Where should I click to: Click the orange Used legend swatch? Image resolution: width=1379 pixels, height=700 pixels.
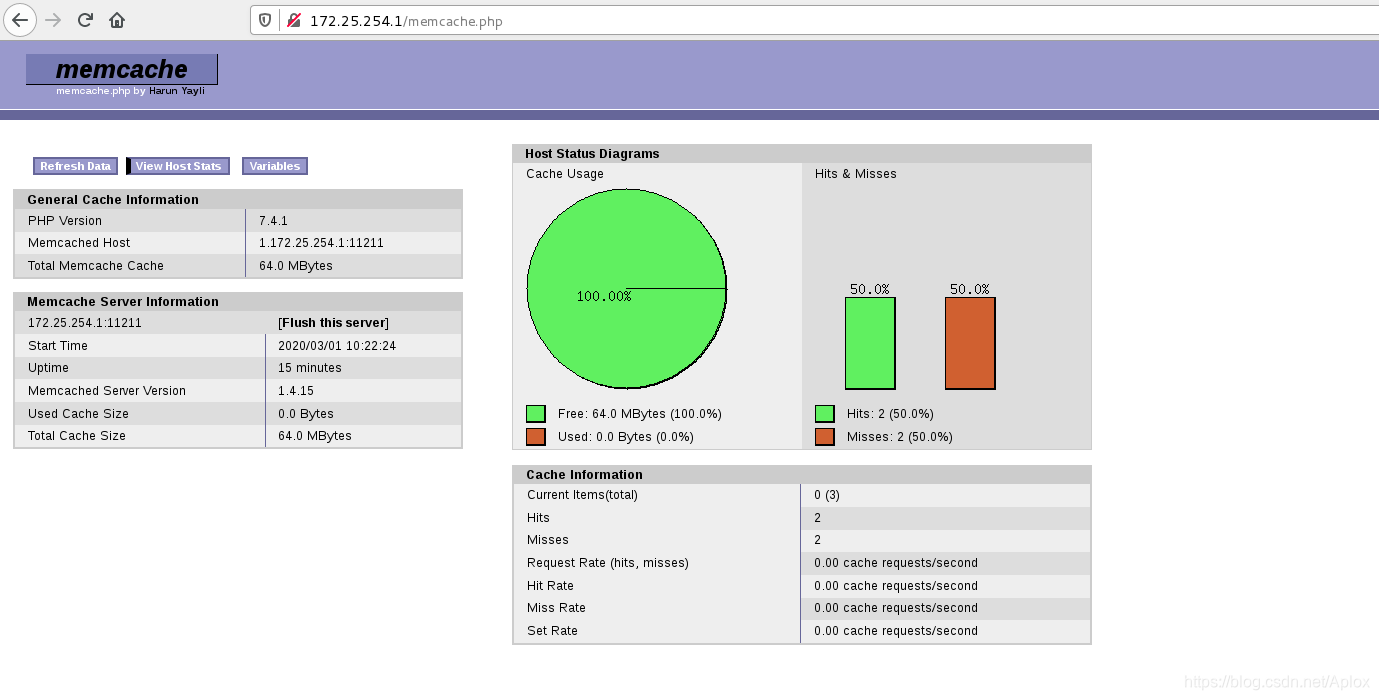(x=536, y=437)
